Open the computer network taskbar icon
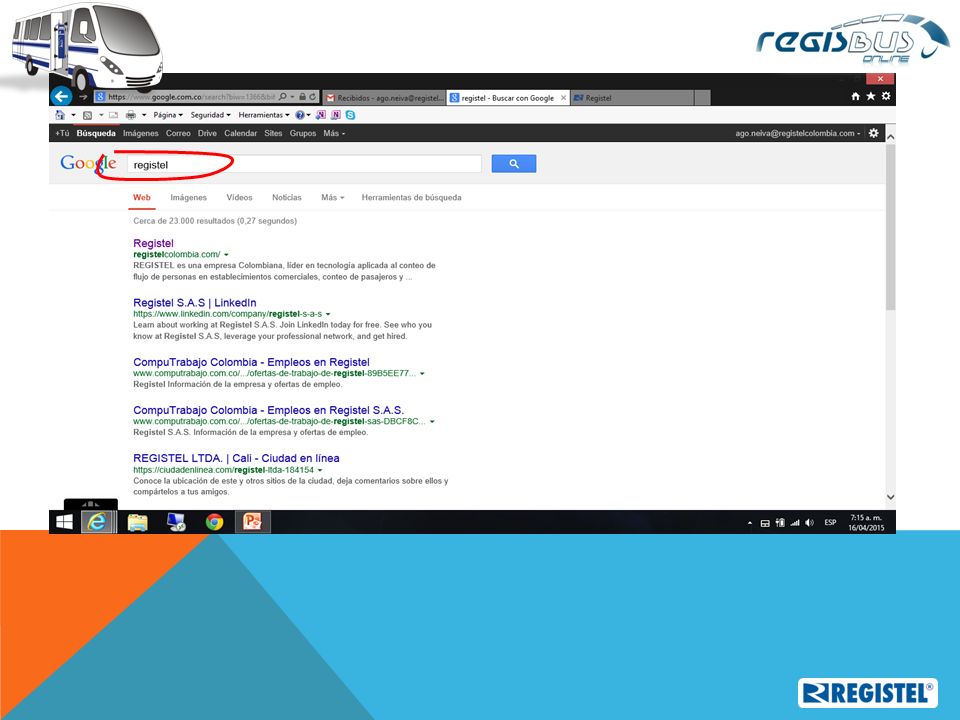Screen dimensions: 960x720 coord(176,522)
